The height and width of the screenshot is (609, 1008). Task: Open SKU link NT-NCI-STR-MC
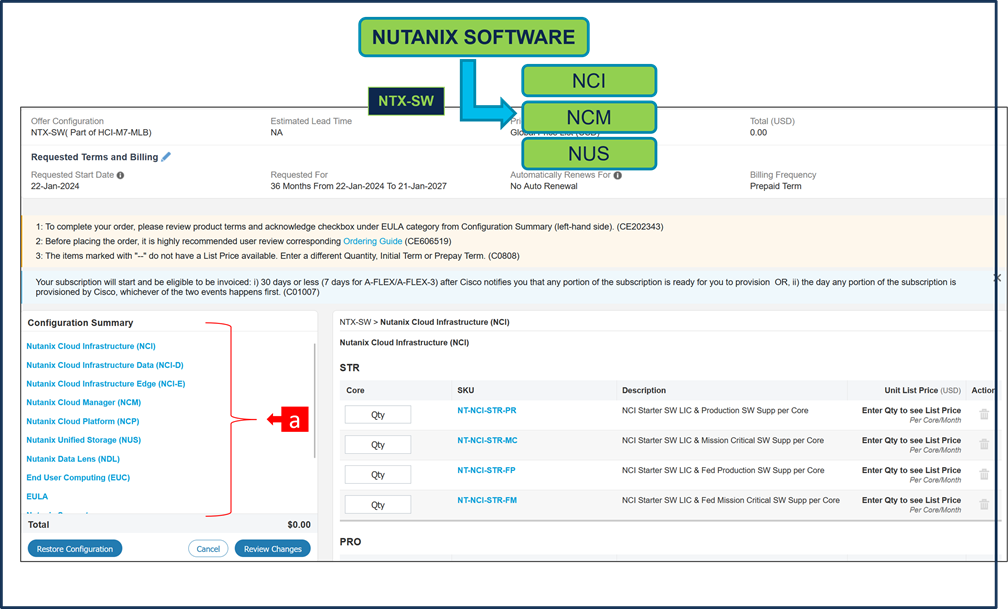pos(487,441)
